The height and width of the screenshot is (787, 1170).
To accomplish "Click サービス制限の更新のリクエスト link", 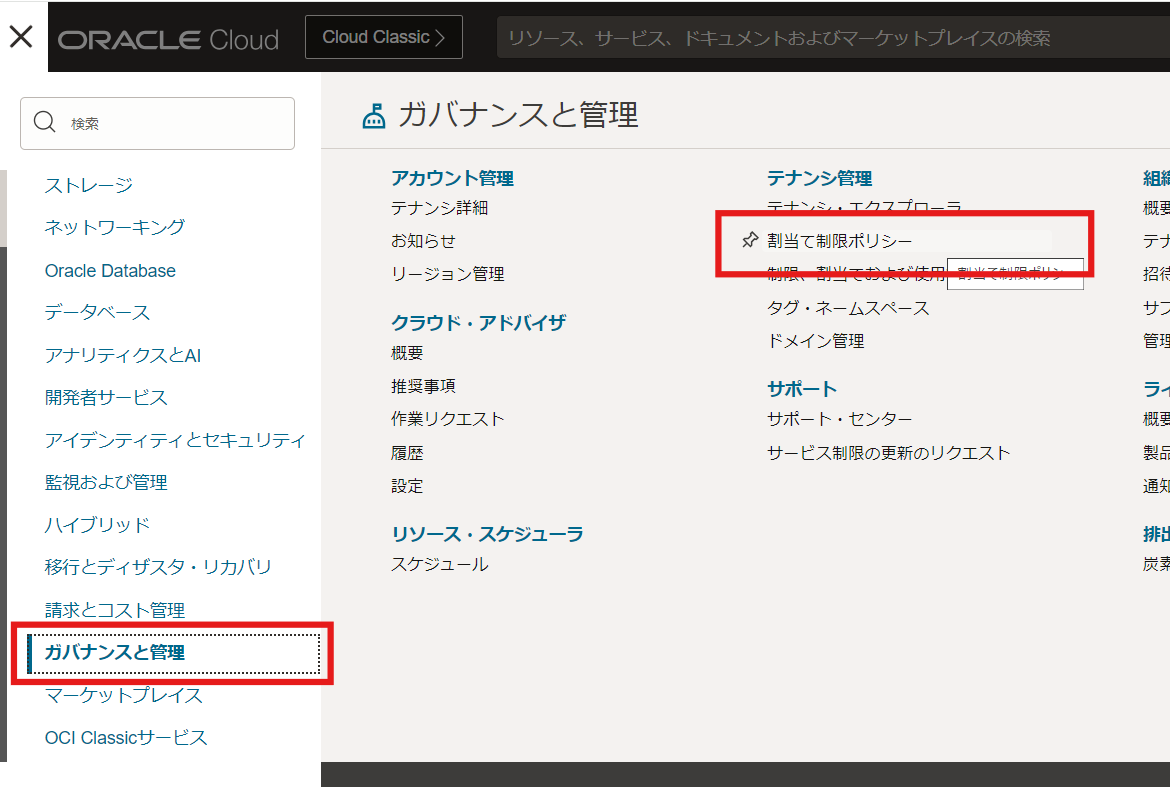I will coord(888,453).
